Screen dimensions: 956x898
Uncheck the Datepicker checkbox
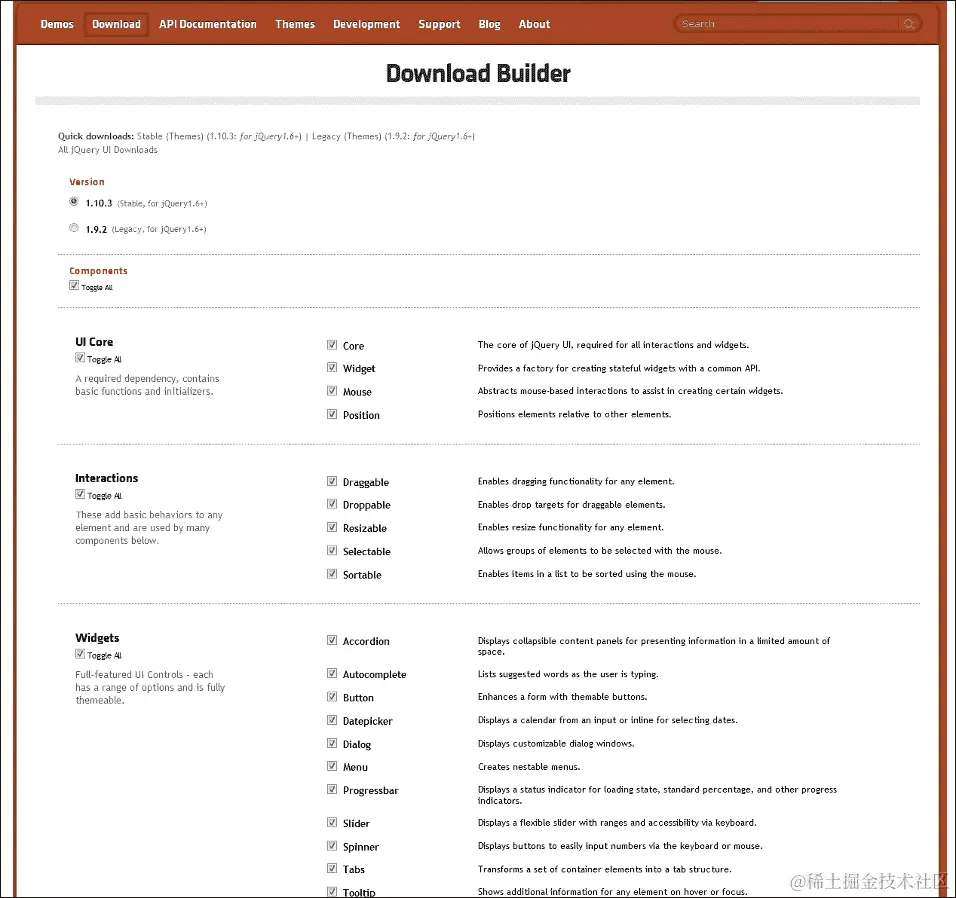pyautogui.click(x=332, y=720)
